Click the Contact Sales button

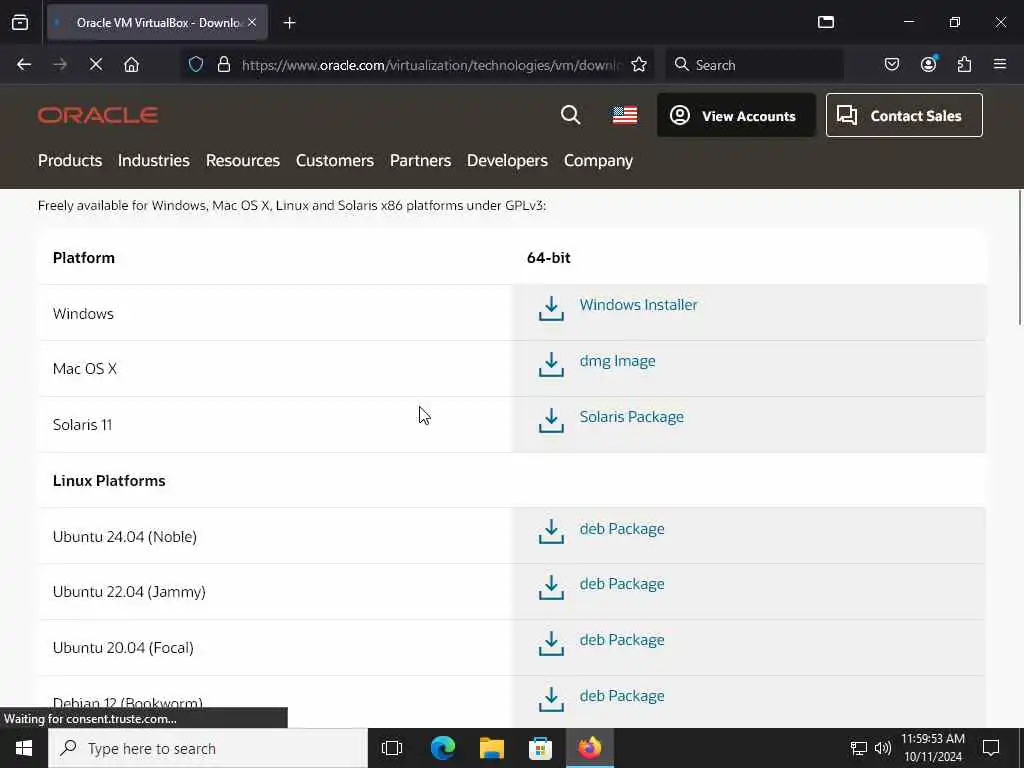(904, 116)
